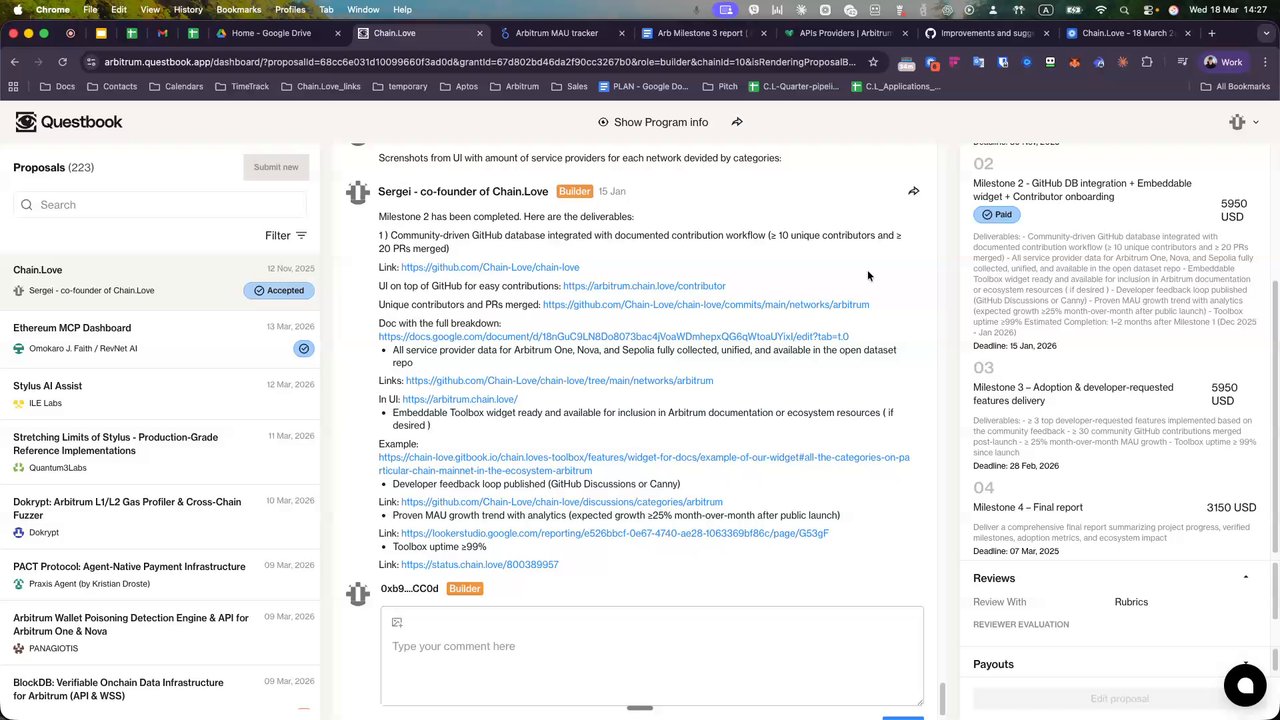1280x720 pixels.
Task: Select the Dokrypt Gas Profiler proposal
Action: coord(160,516)
